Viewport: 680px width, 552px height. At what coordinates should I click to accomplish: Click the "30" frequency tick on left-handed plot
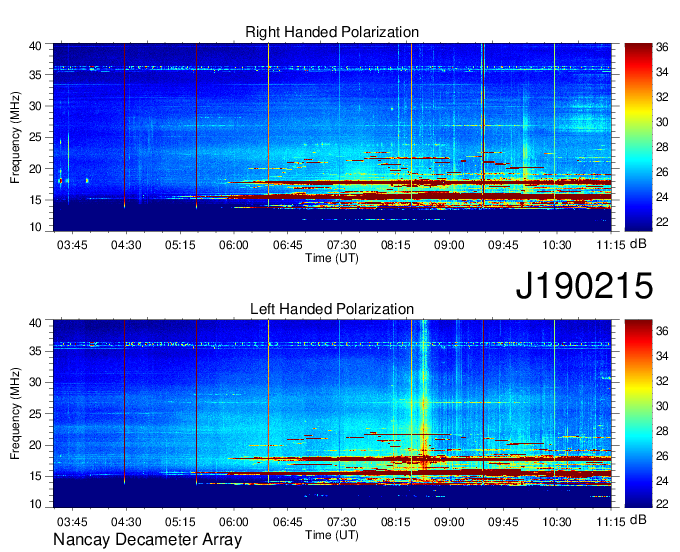tap(35, 382)
